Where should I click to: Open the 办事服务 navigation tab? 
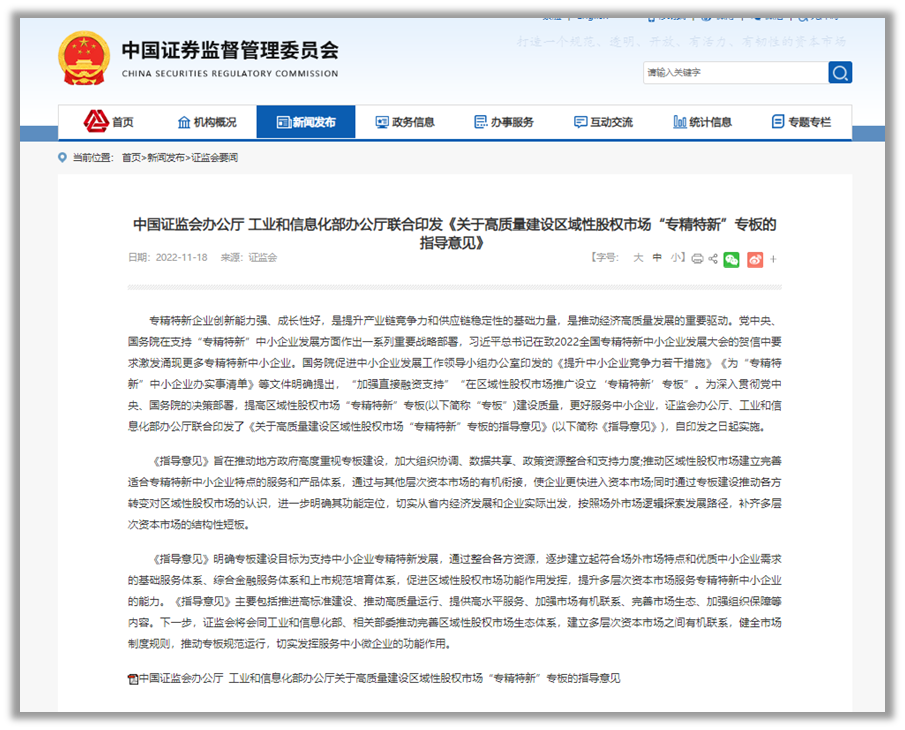504,122
